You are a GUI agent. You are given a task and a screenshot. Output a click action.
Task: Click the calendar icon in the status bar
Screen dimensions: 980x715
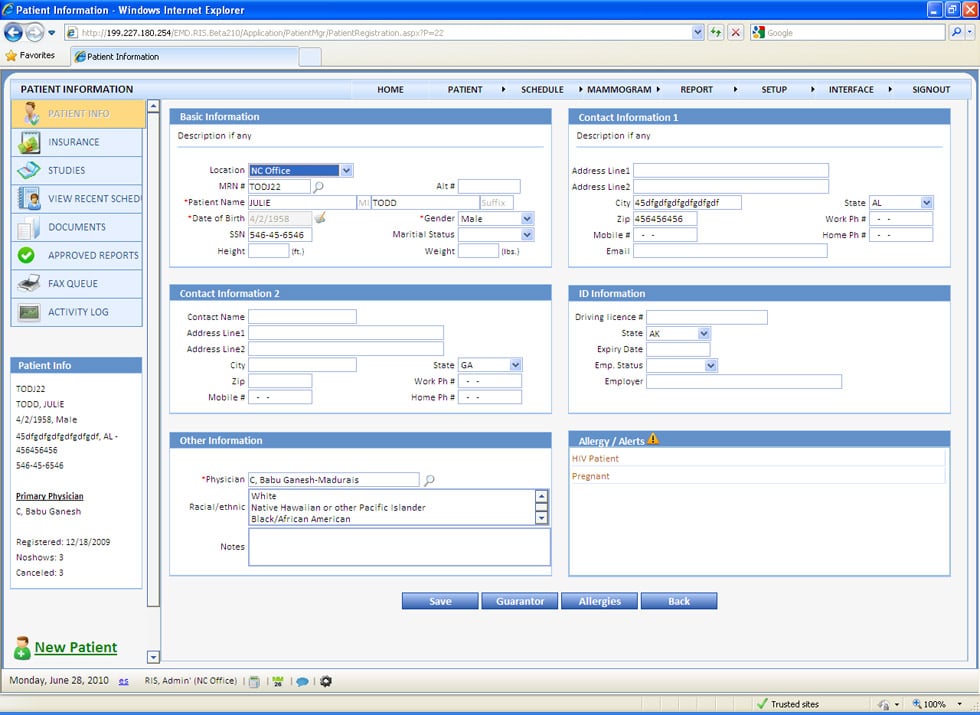pyautogui.click(x=277, y=681)
